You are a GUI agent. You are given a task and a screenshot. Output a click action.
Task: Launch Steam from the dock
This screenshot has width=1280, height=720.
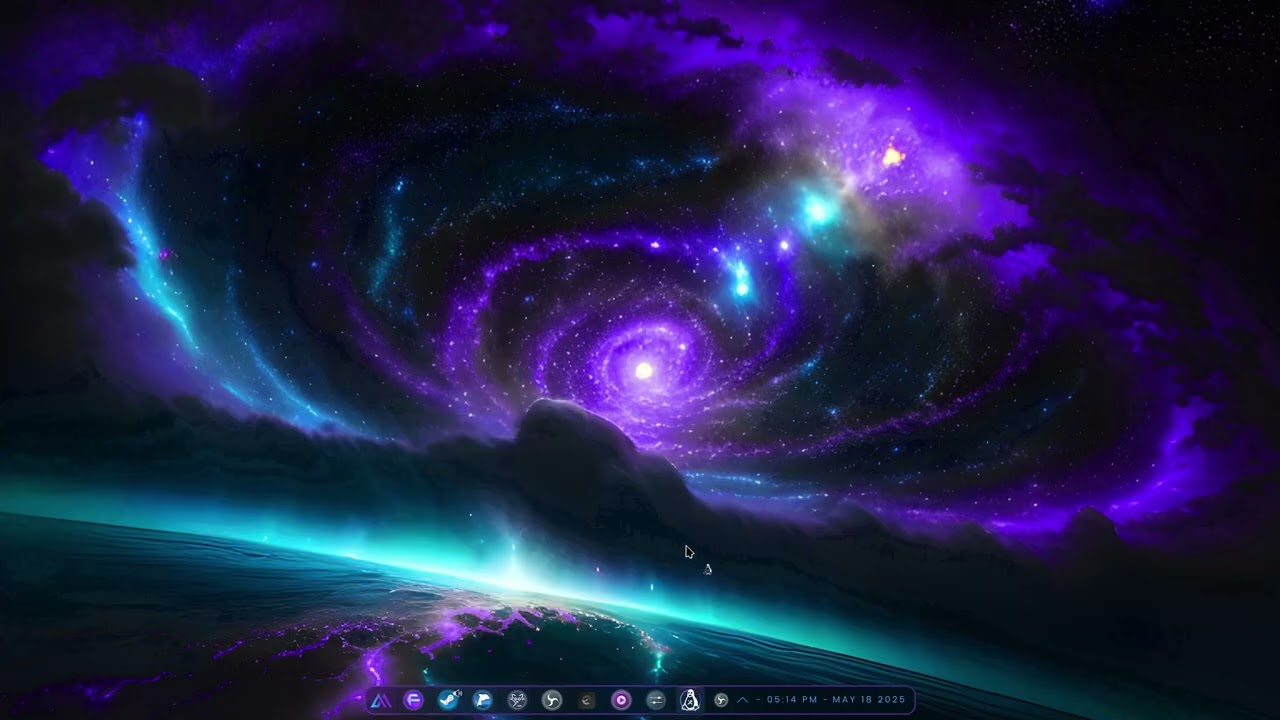[x=448, y=700]
